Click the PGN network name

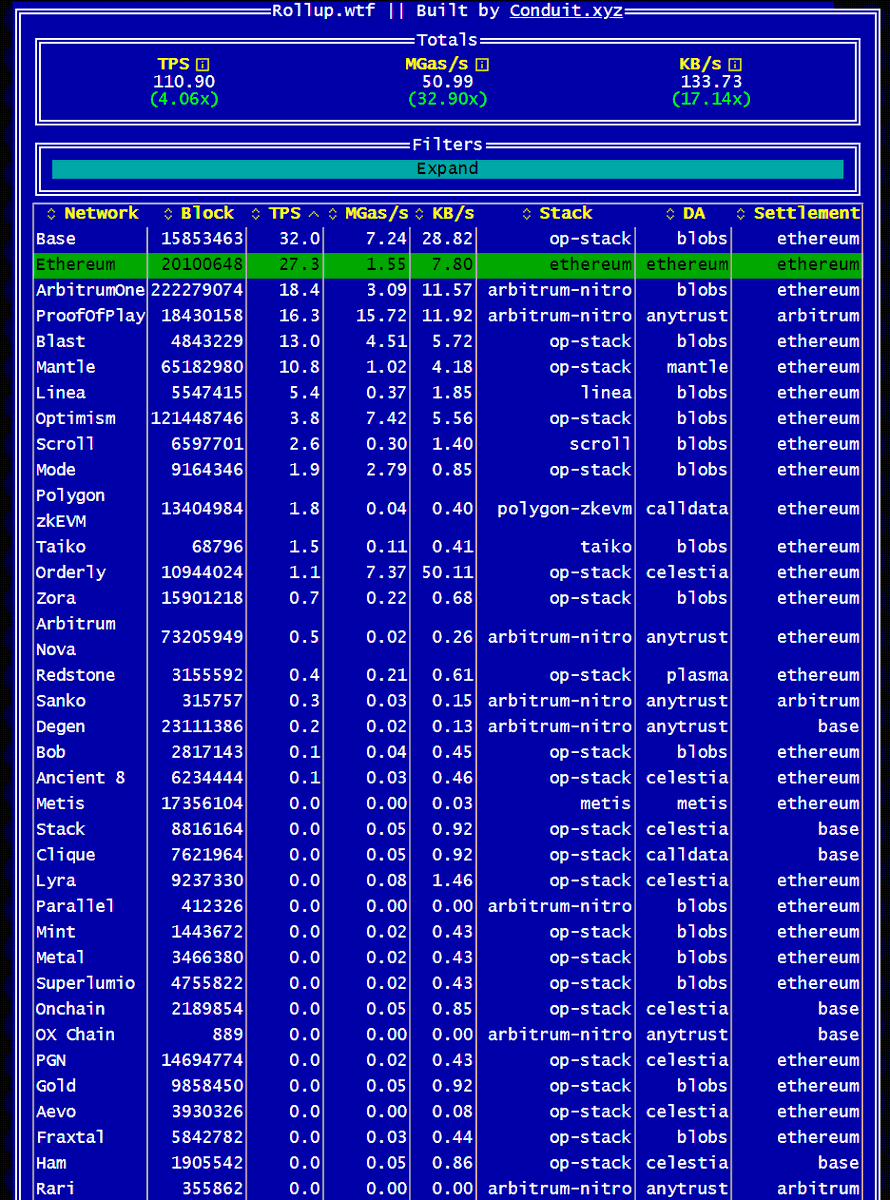pyautogui.click(x=50, y=1060)
